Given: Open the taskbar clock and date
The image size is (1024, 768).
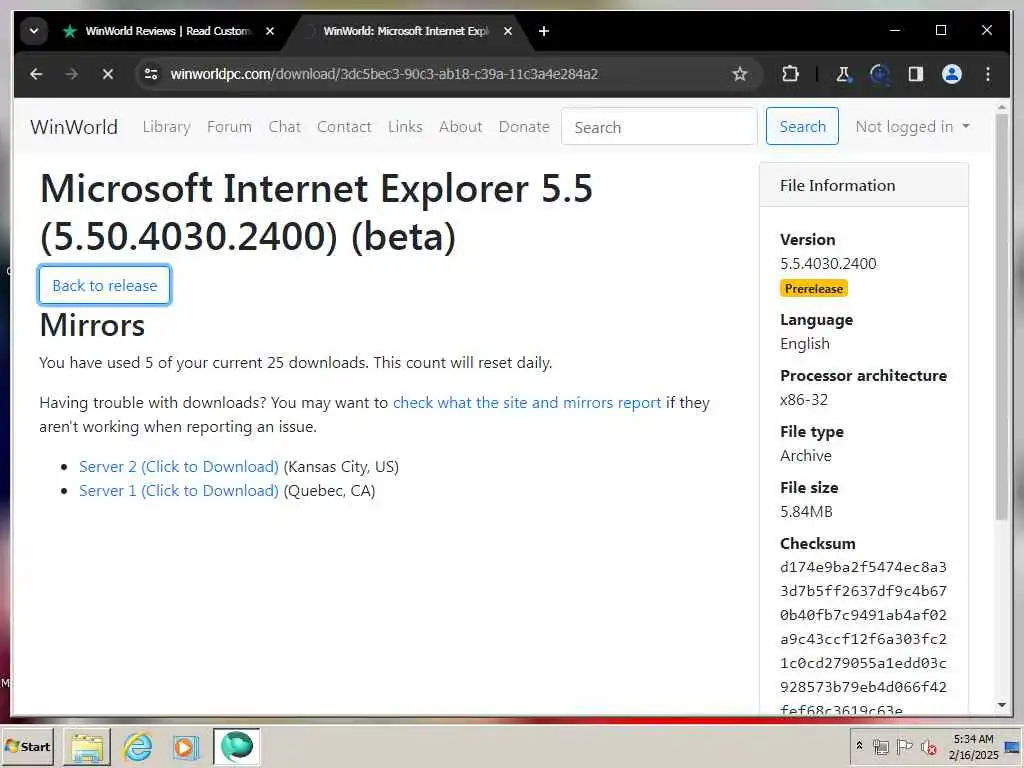Looking at the screenshot, I should pos(974,746).
